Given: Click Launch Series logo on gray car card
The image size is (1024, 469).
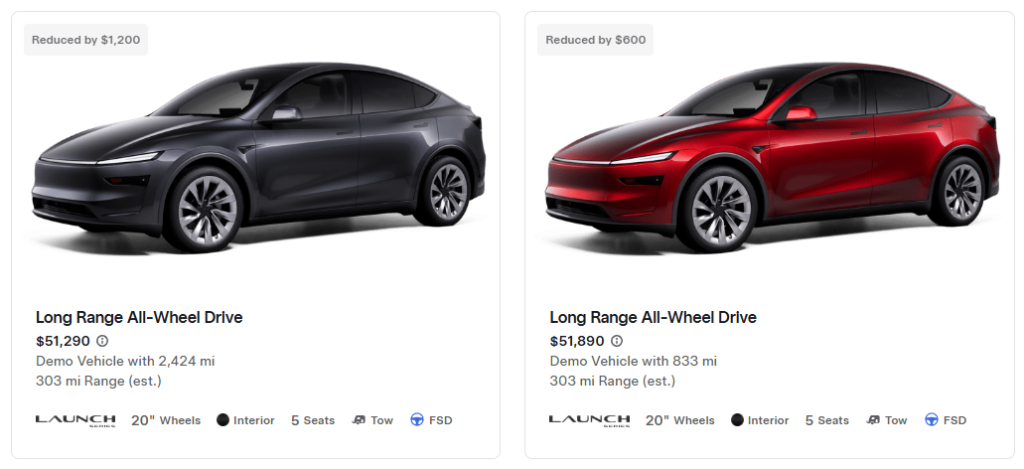Looking at the screenshot, I should coord(75,420).
